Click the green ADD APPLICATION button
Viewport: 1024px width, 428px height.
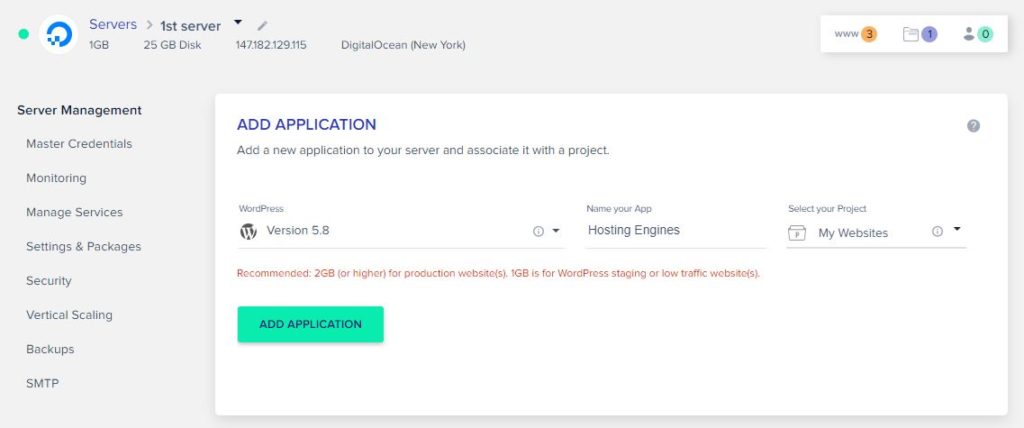310,324
